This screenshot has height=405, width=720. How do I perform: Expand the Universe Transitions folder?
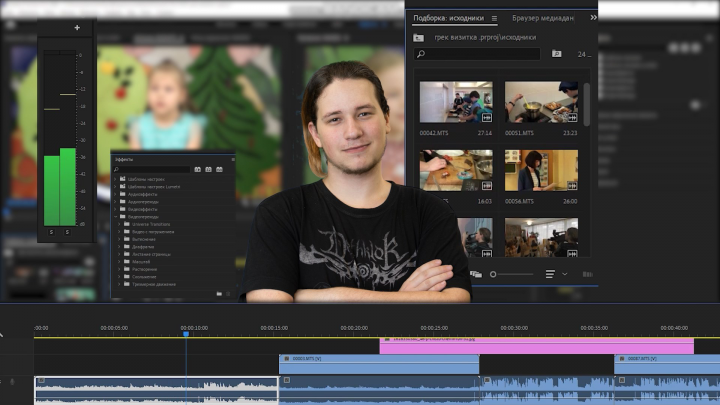pos(119,224)
